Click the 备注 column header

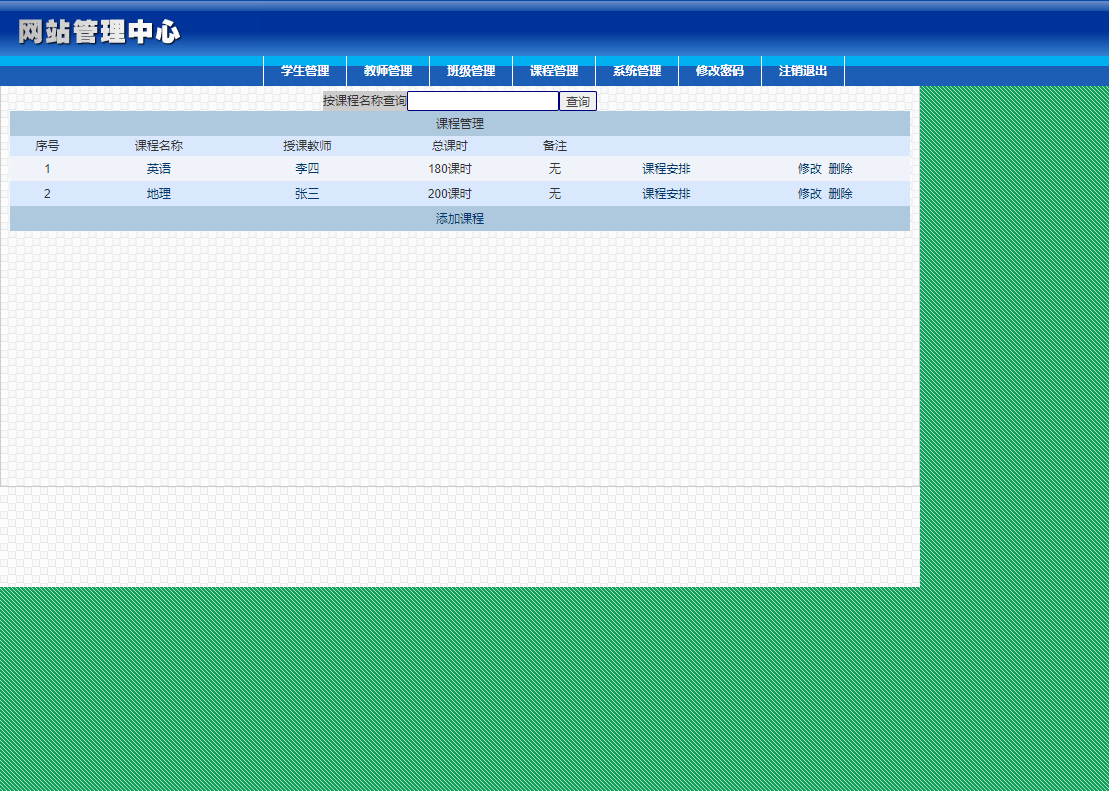click(x=555, y=146)
